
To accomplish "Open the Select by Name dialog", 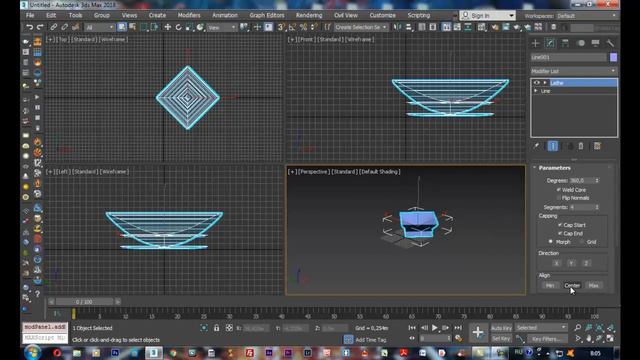I will (x=133, y=27).
